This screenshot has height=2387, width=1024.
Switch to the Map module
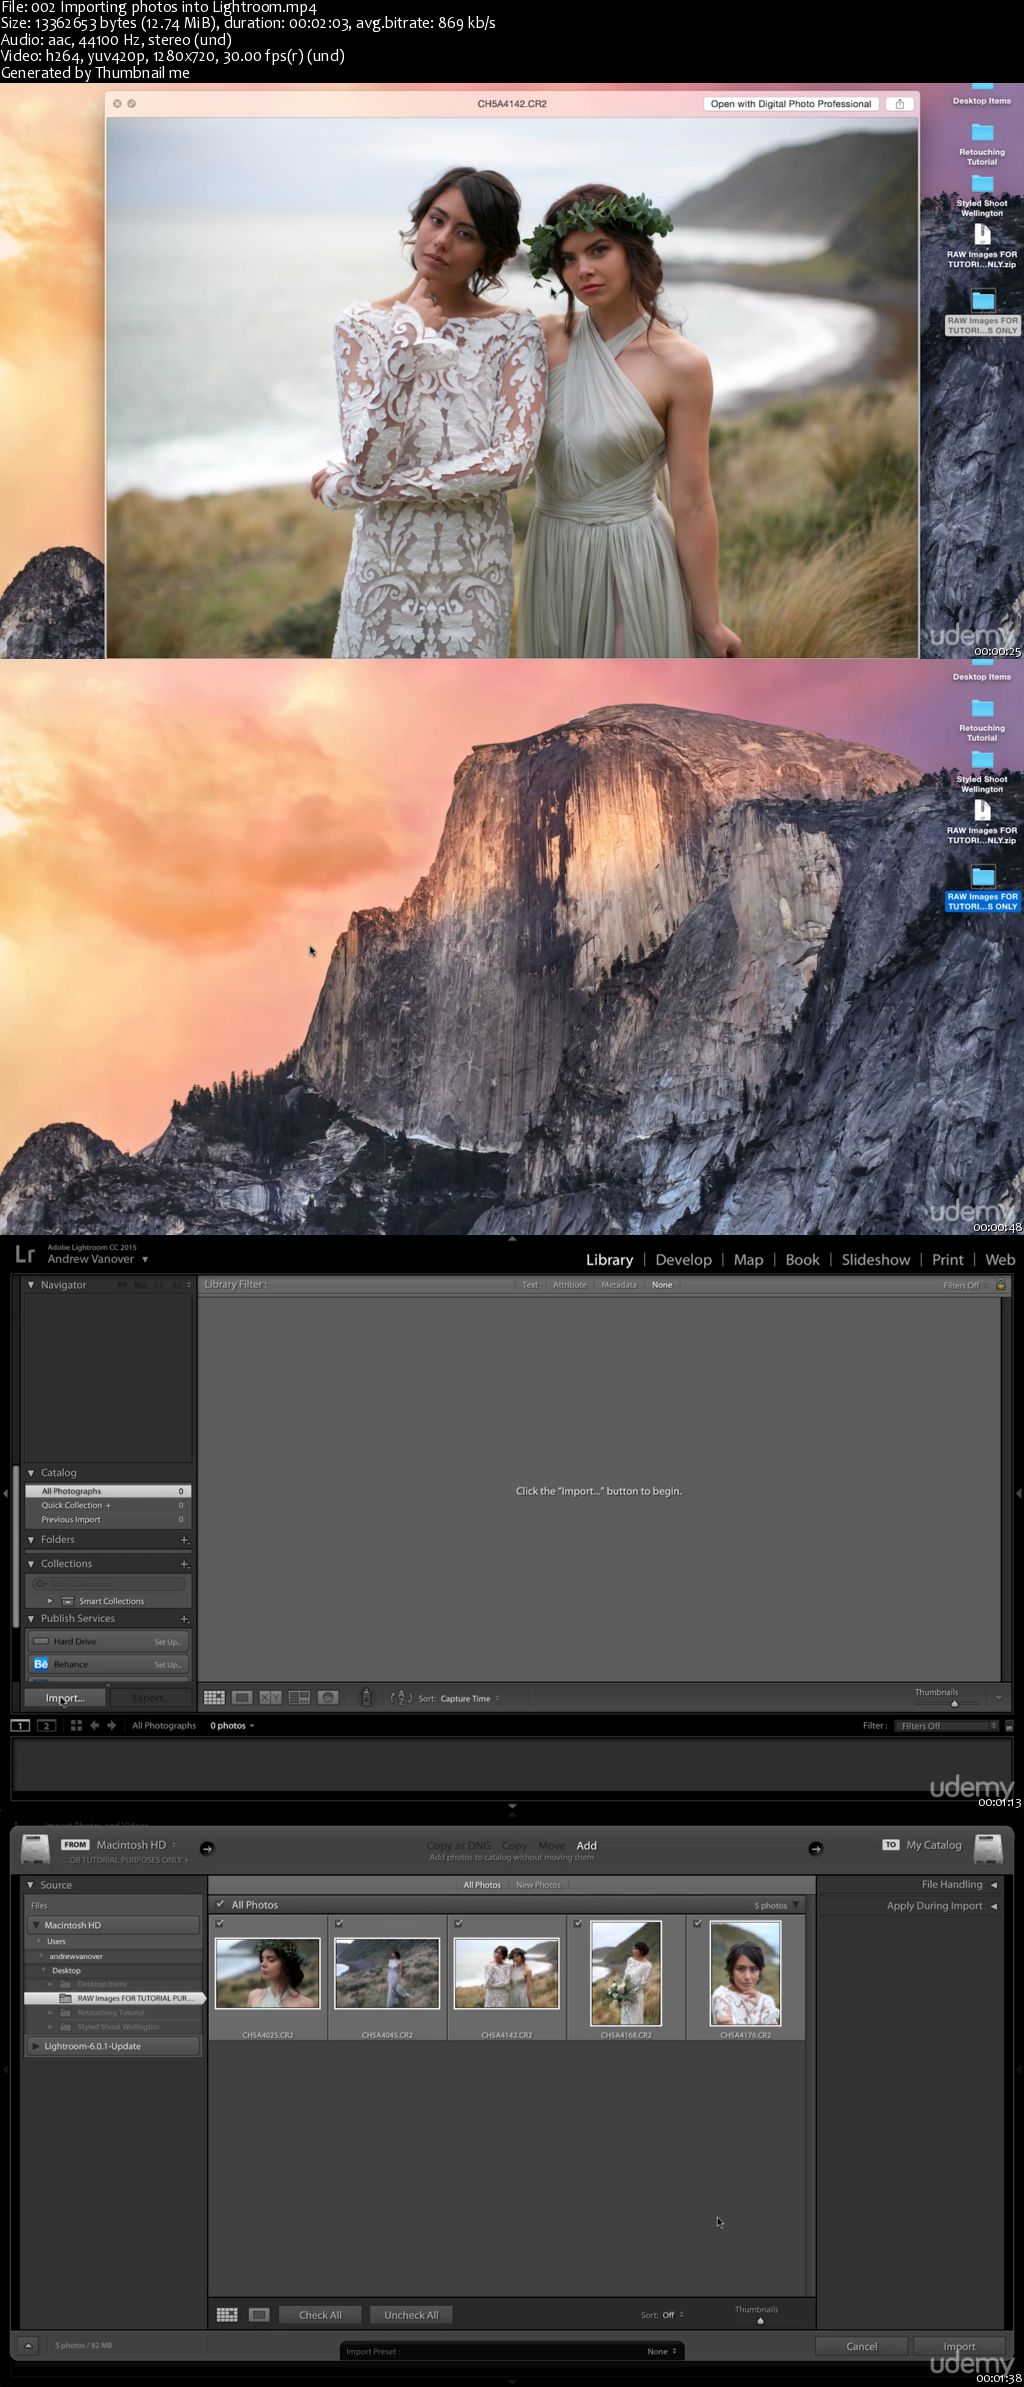[748, 1260]
